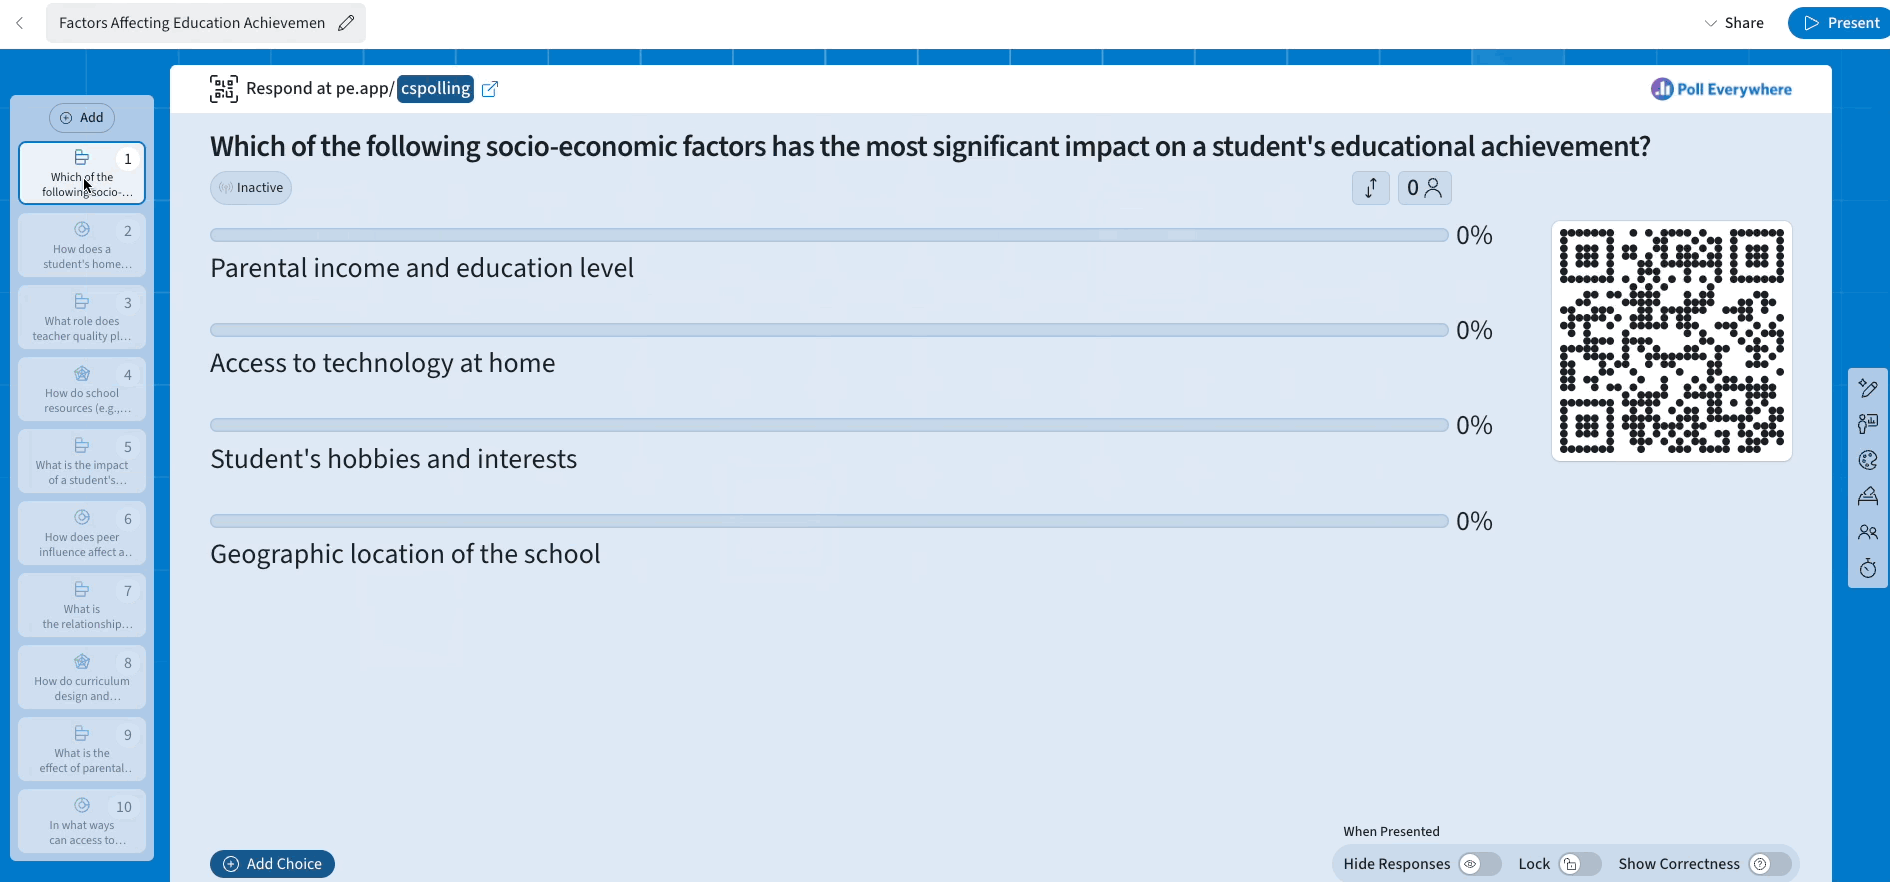The image size is (1890, 882).
Task: Click the Add Choice button
Action: pos(272,864)
